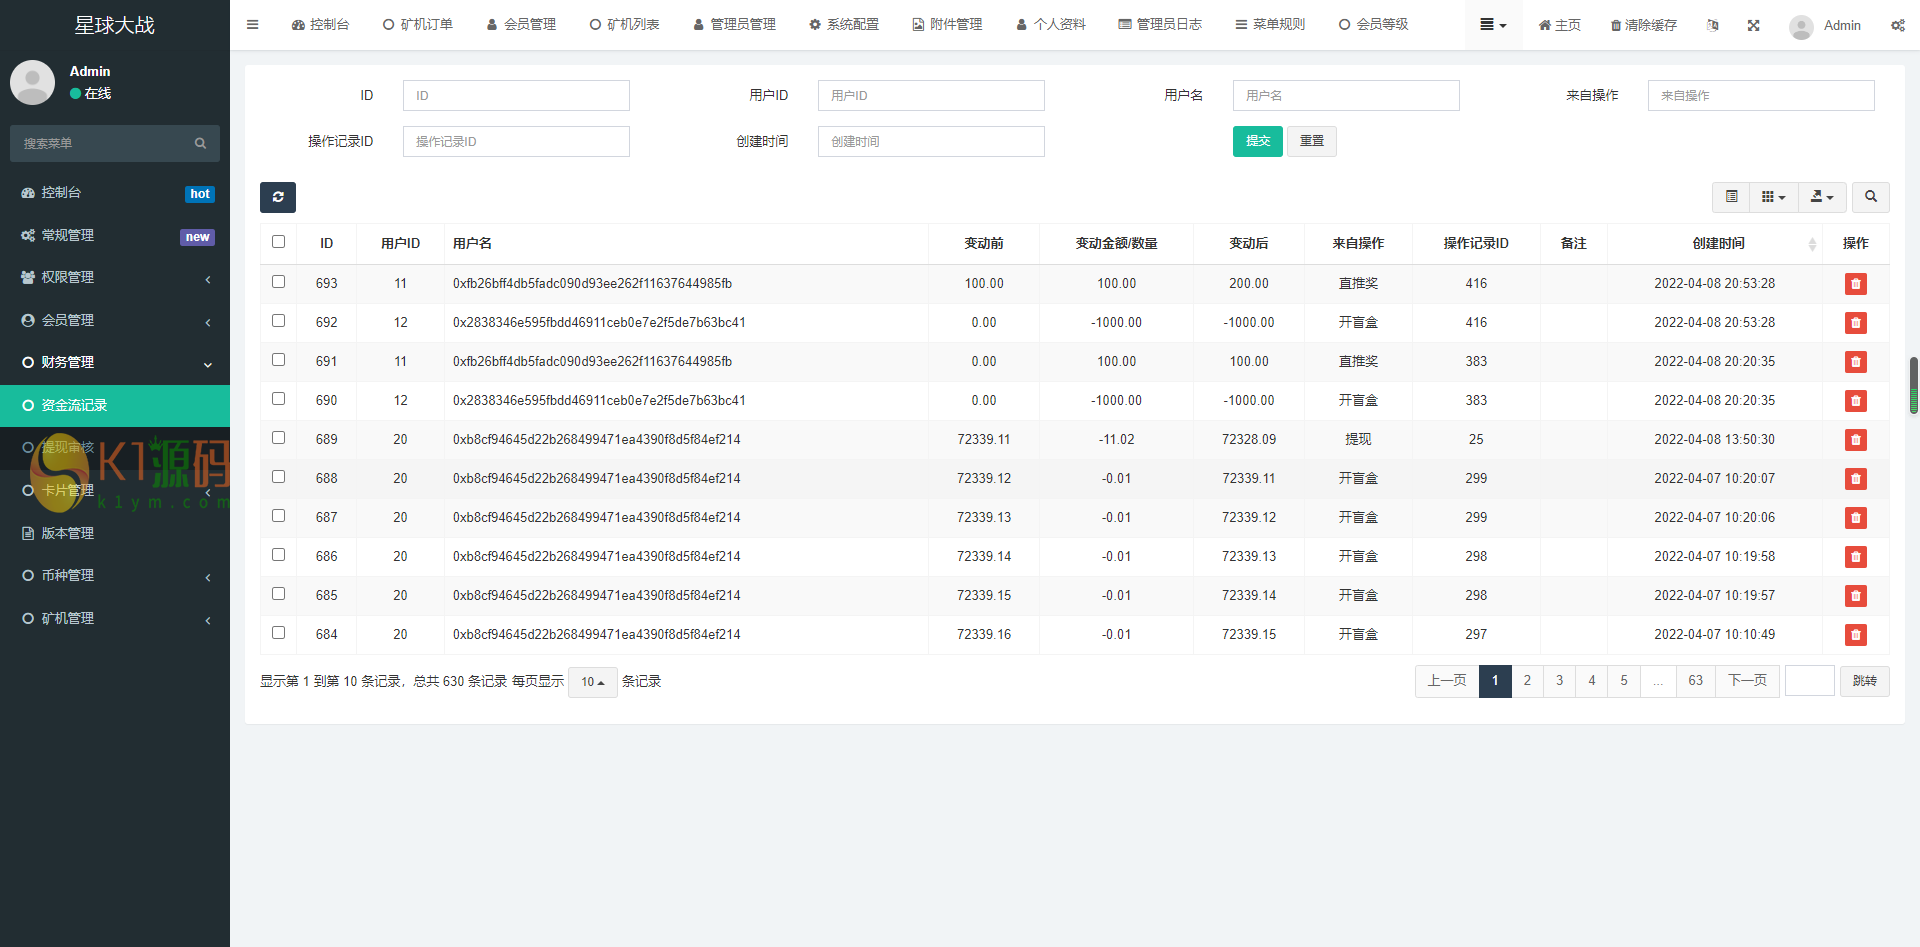This screenshot has height=947, width=1920.
Task: Open the export data dropdown
Action: coord(1821,197)
